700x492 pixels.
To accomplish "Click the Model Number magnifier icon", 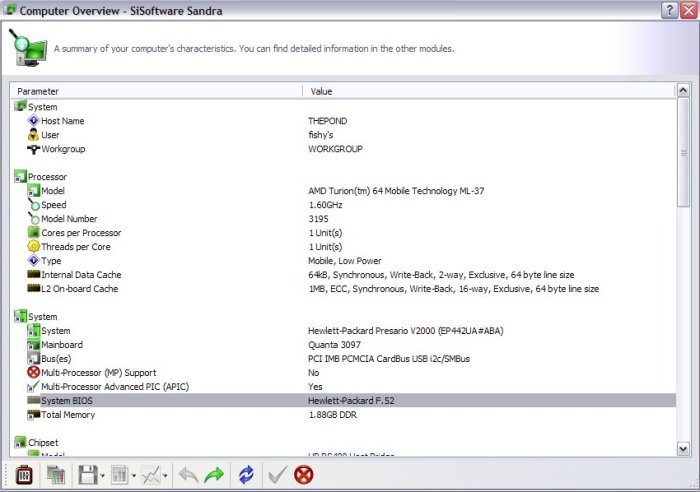I will (33, 219).
